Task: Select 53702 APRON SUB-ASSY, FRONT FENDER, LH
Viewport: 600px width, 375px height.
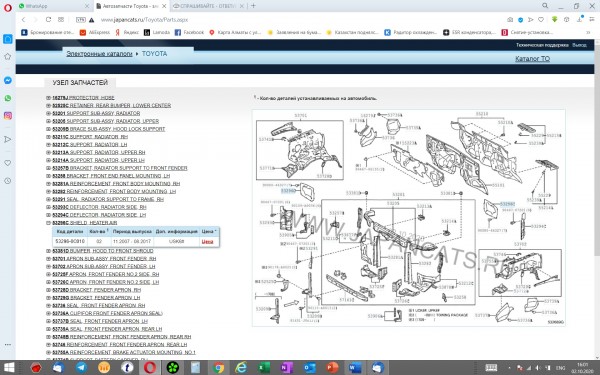Action: coord(104,266)
